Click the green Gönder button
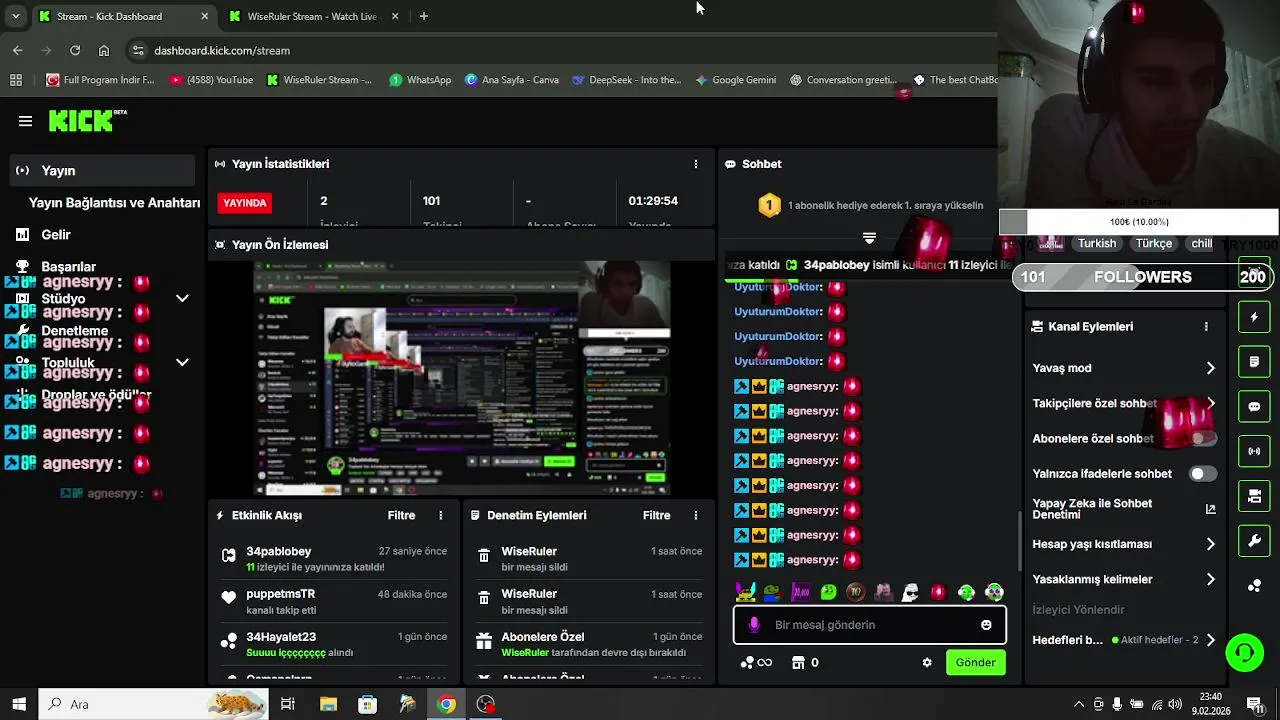The height and width of the screenshot is (720, 1280). coord(975,662)
